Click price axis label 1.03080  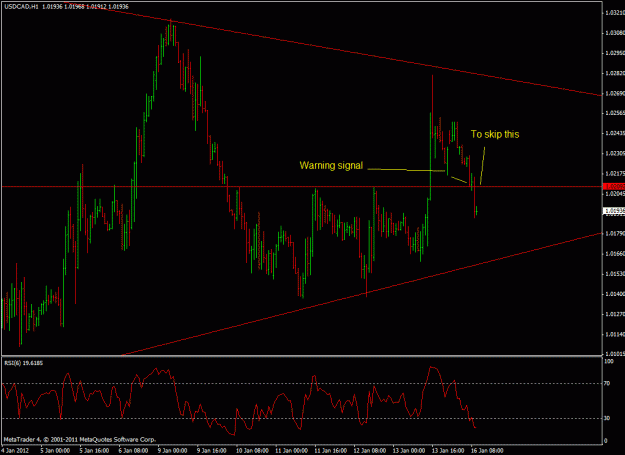tap(615, 33)
